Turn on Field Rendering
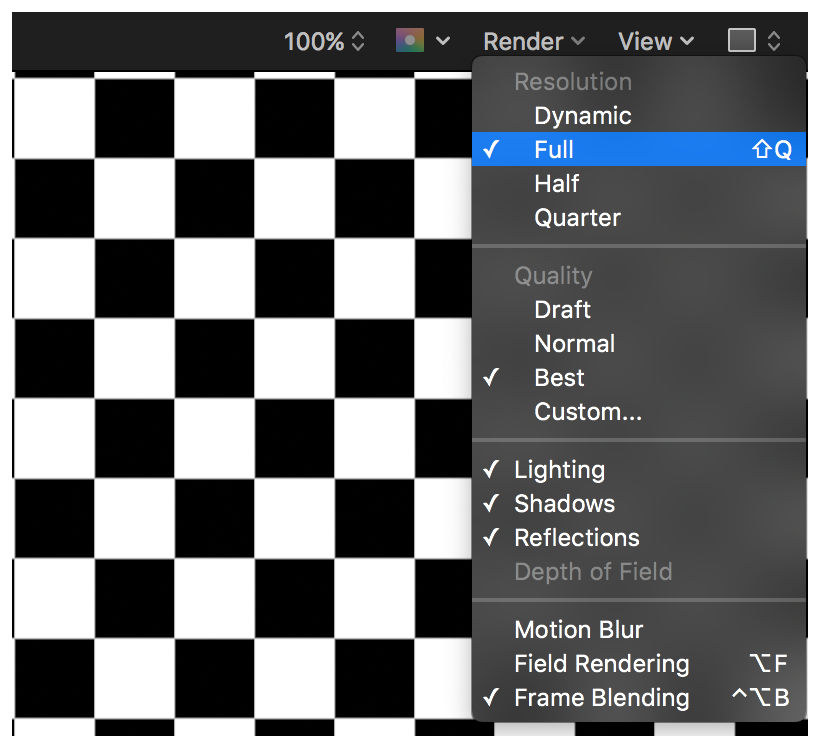820x748 pixels. (601, 664)
